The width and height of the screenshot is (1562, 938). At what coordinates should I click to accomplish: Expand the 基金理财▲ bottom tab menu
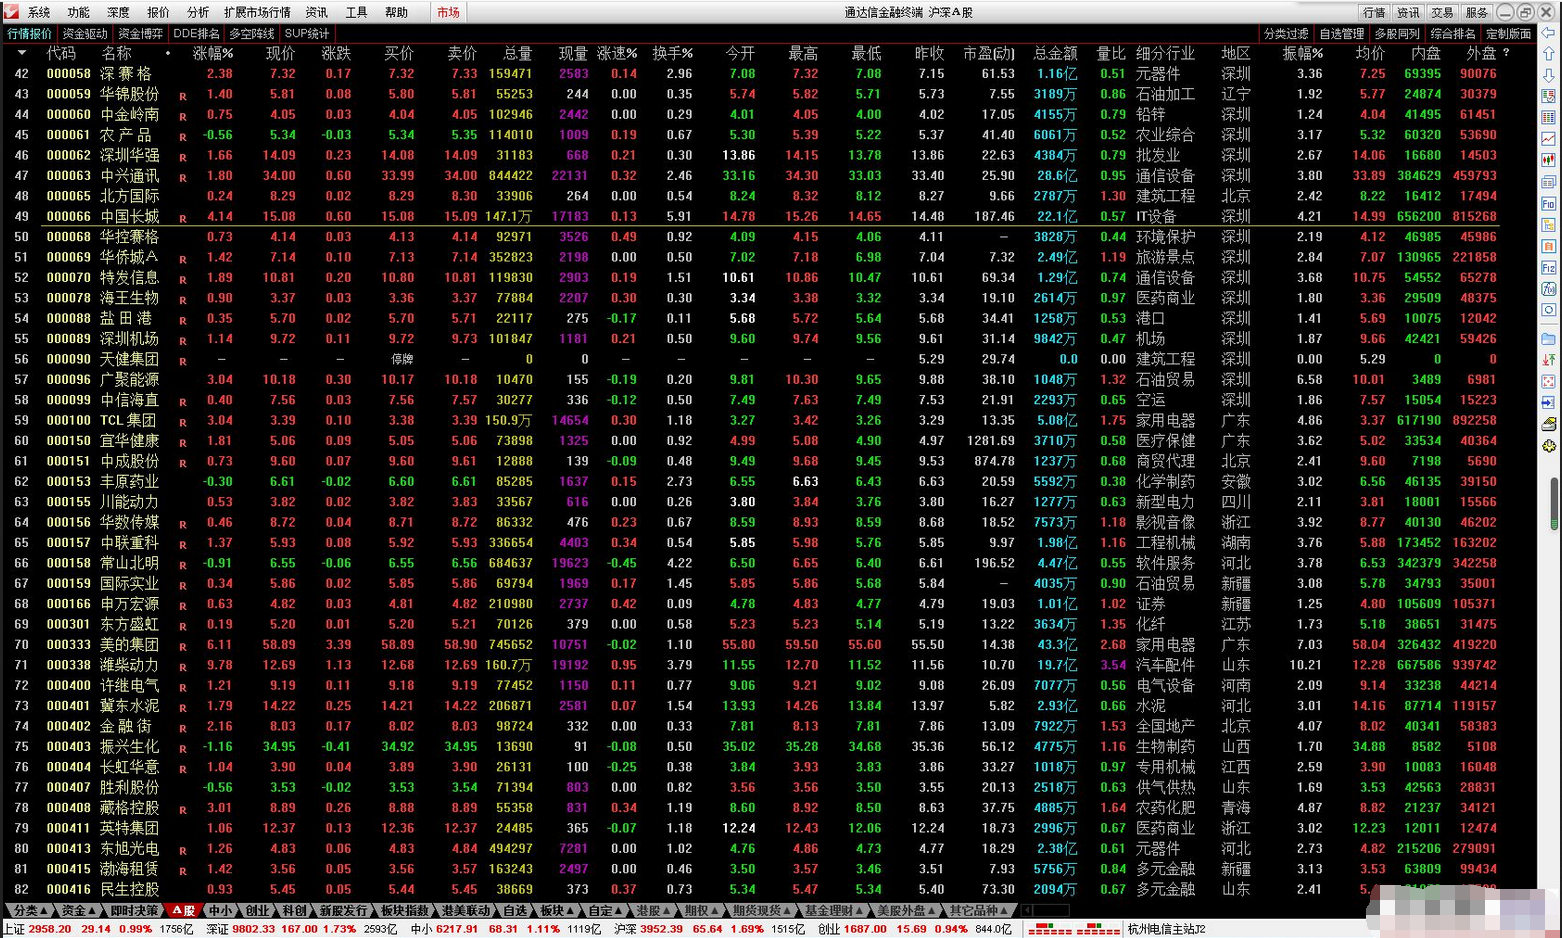(x=834, y=910)
